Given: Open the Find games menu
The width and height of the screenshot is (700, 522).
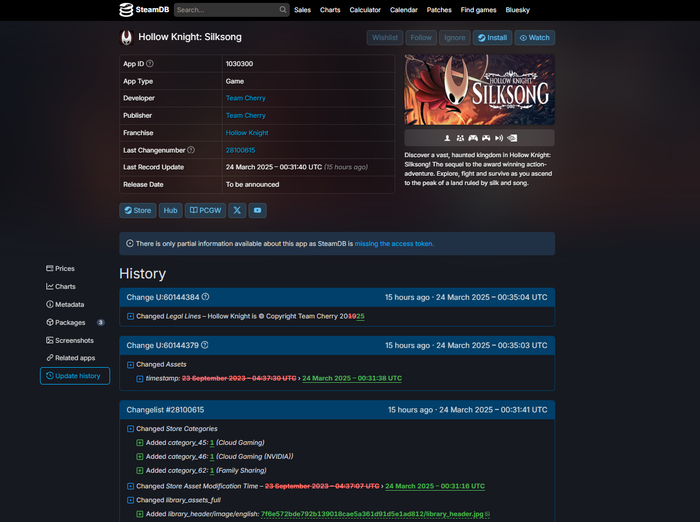Looking at the screenshot, I should pyautogui.click(x=478, y=10).
